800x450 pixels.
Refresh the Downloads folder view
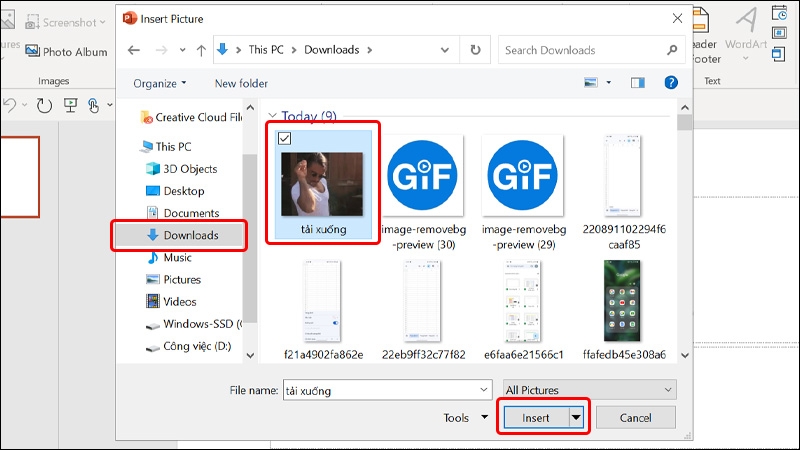(x=475, y=50)
